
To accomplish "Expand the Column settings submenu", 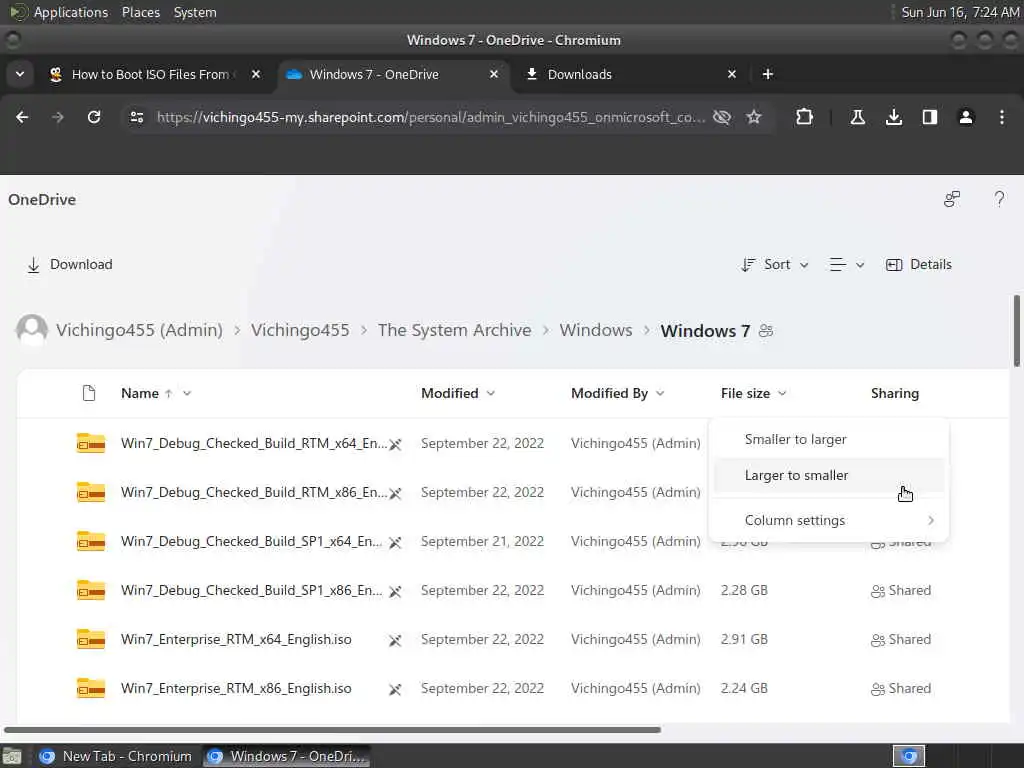I will [829, 520].
